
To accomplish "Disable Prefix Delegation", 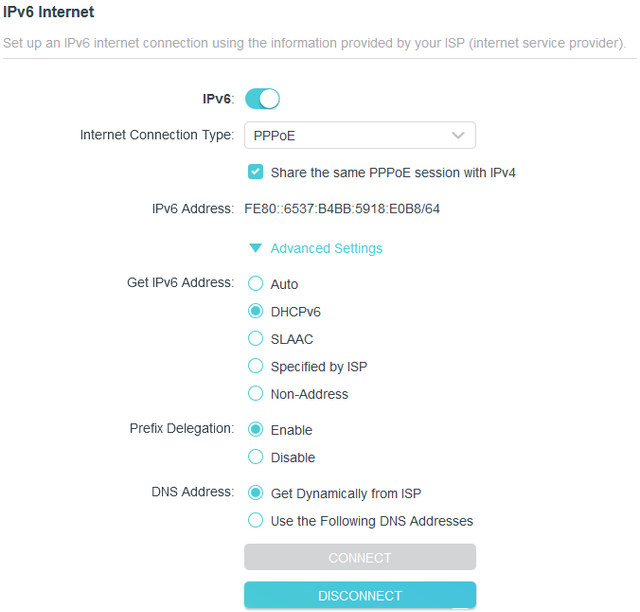I will pyautogui.click(x=256, y=457).
